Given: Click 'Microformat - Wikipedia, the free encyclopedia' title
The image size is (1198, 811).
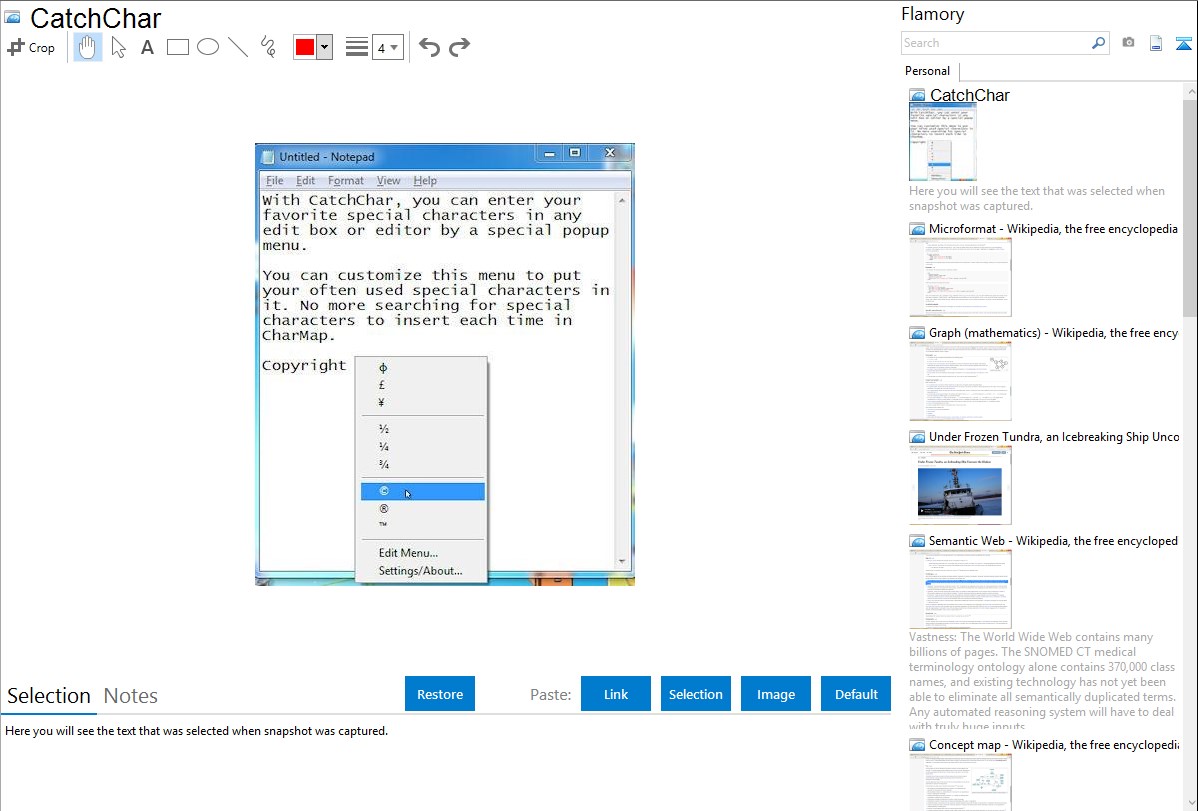Looking at the screenshot, I should coord(1053,229).
